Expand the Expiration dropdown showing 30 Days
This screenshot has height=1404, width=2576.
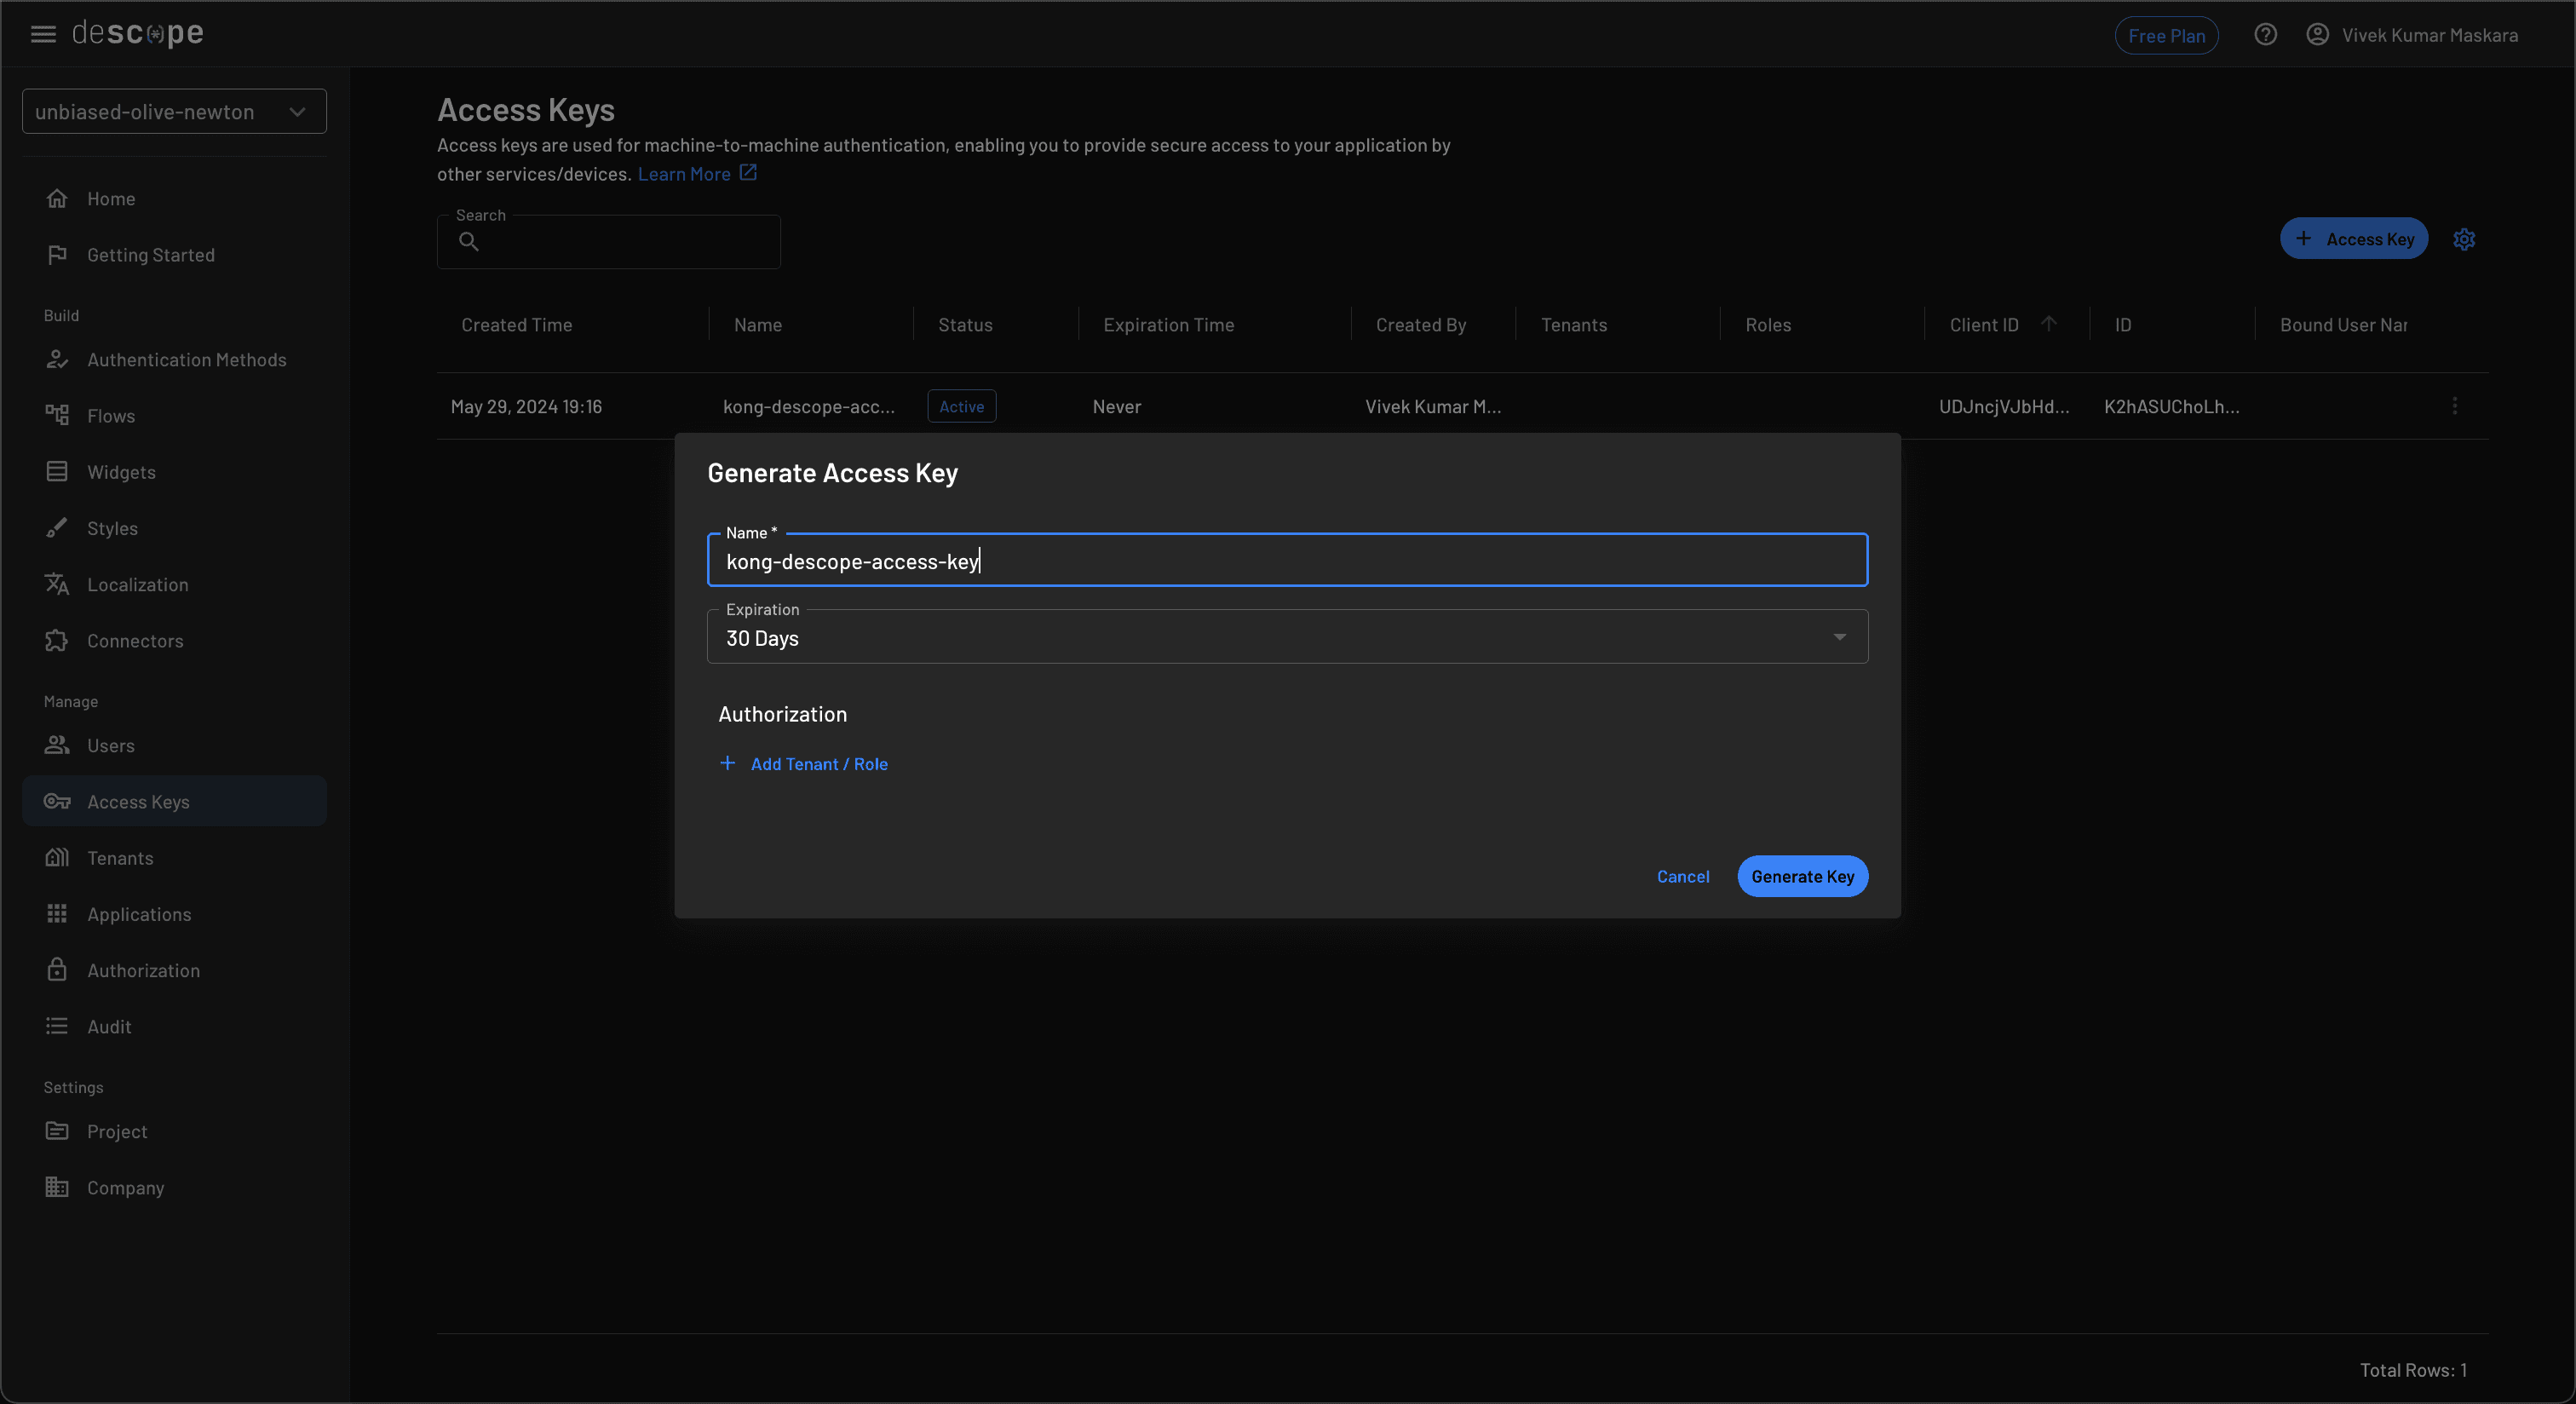(x=1838, y=636)
